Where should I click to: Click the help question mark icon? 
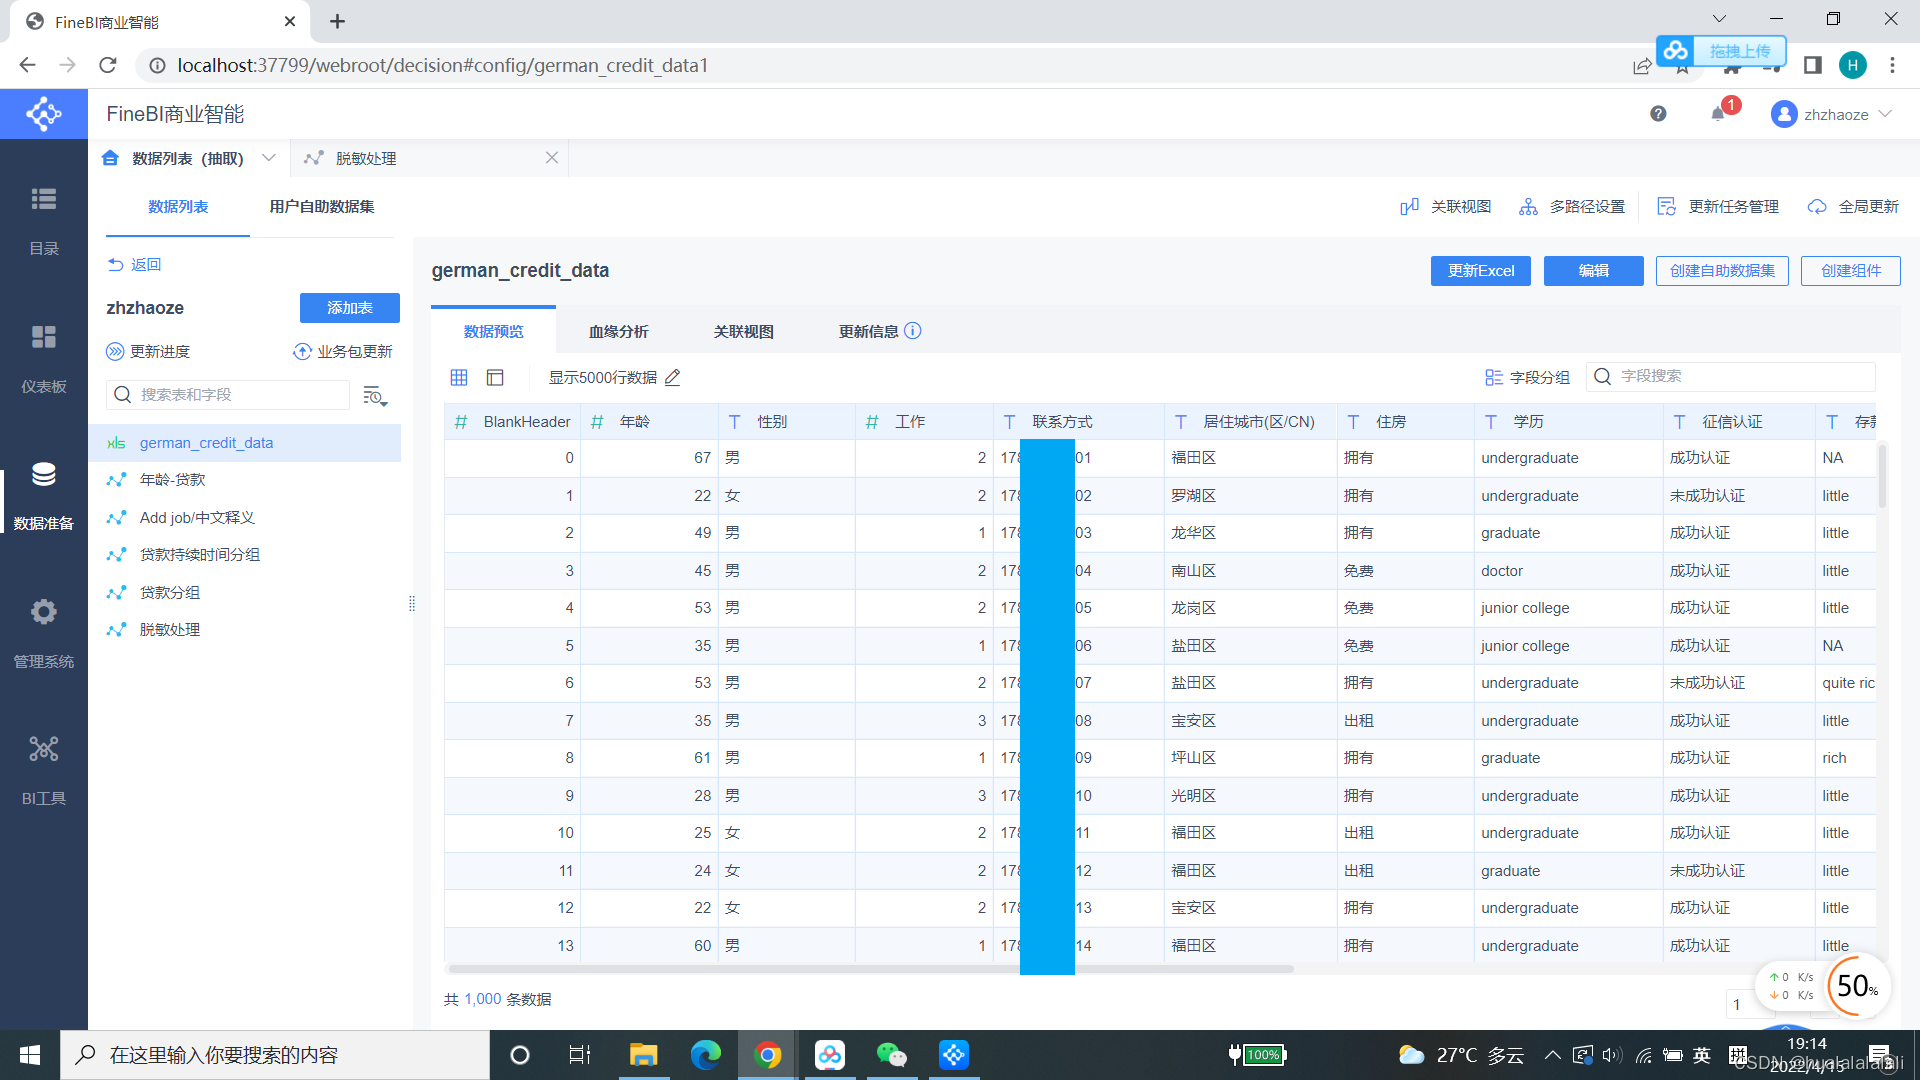pos(1658,114)
